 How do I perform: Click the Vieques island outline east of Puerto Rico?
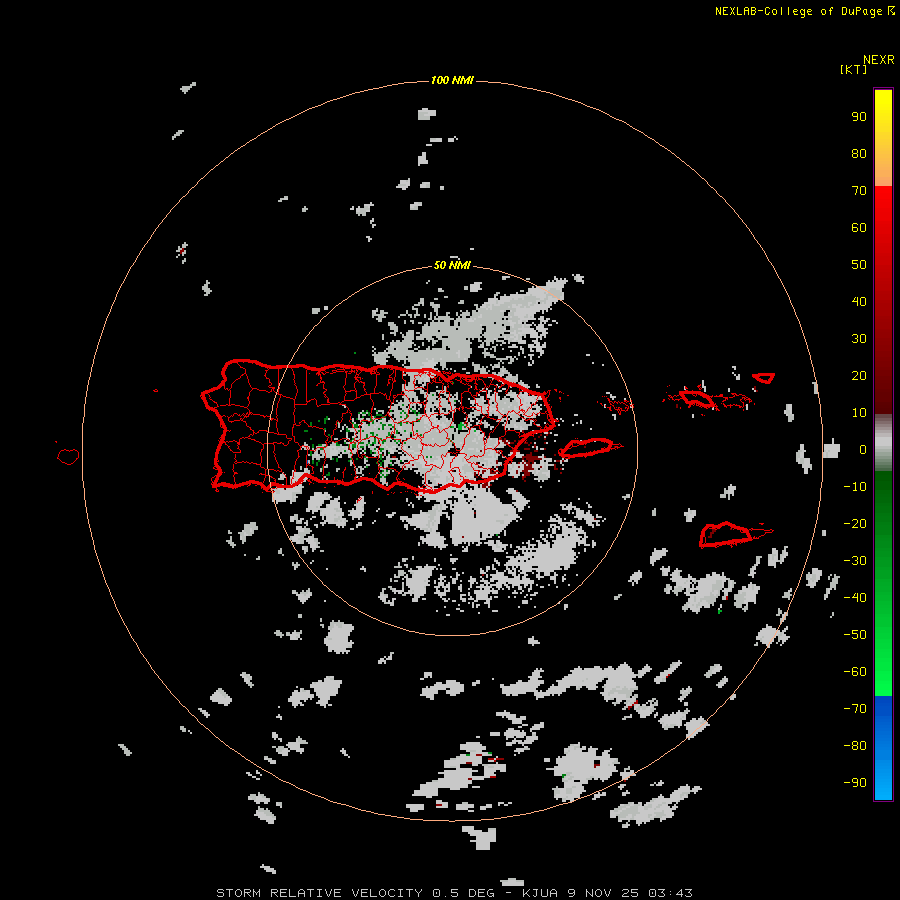click(587, 447)
